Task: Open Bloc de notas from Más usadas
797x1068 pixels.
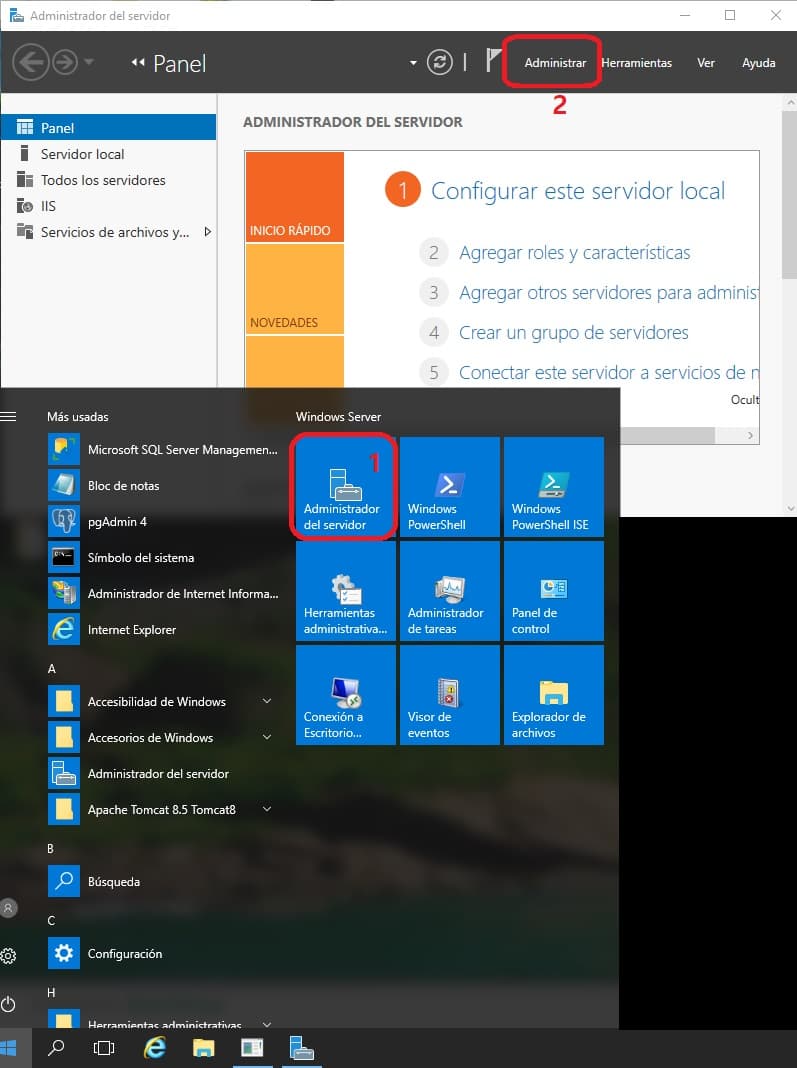Action: 163,486
